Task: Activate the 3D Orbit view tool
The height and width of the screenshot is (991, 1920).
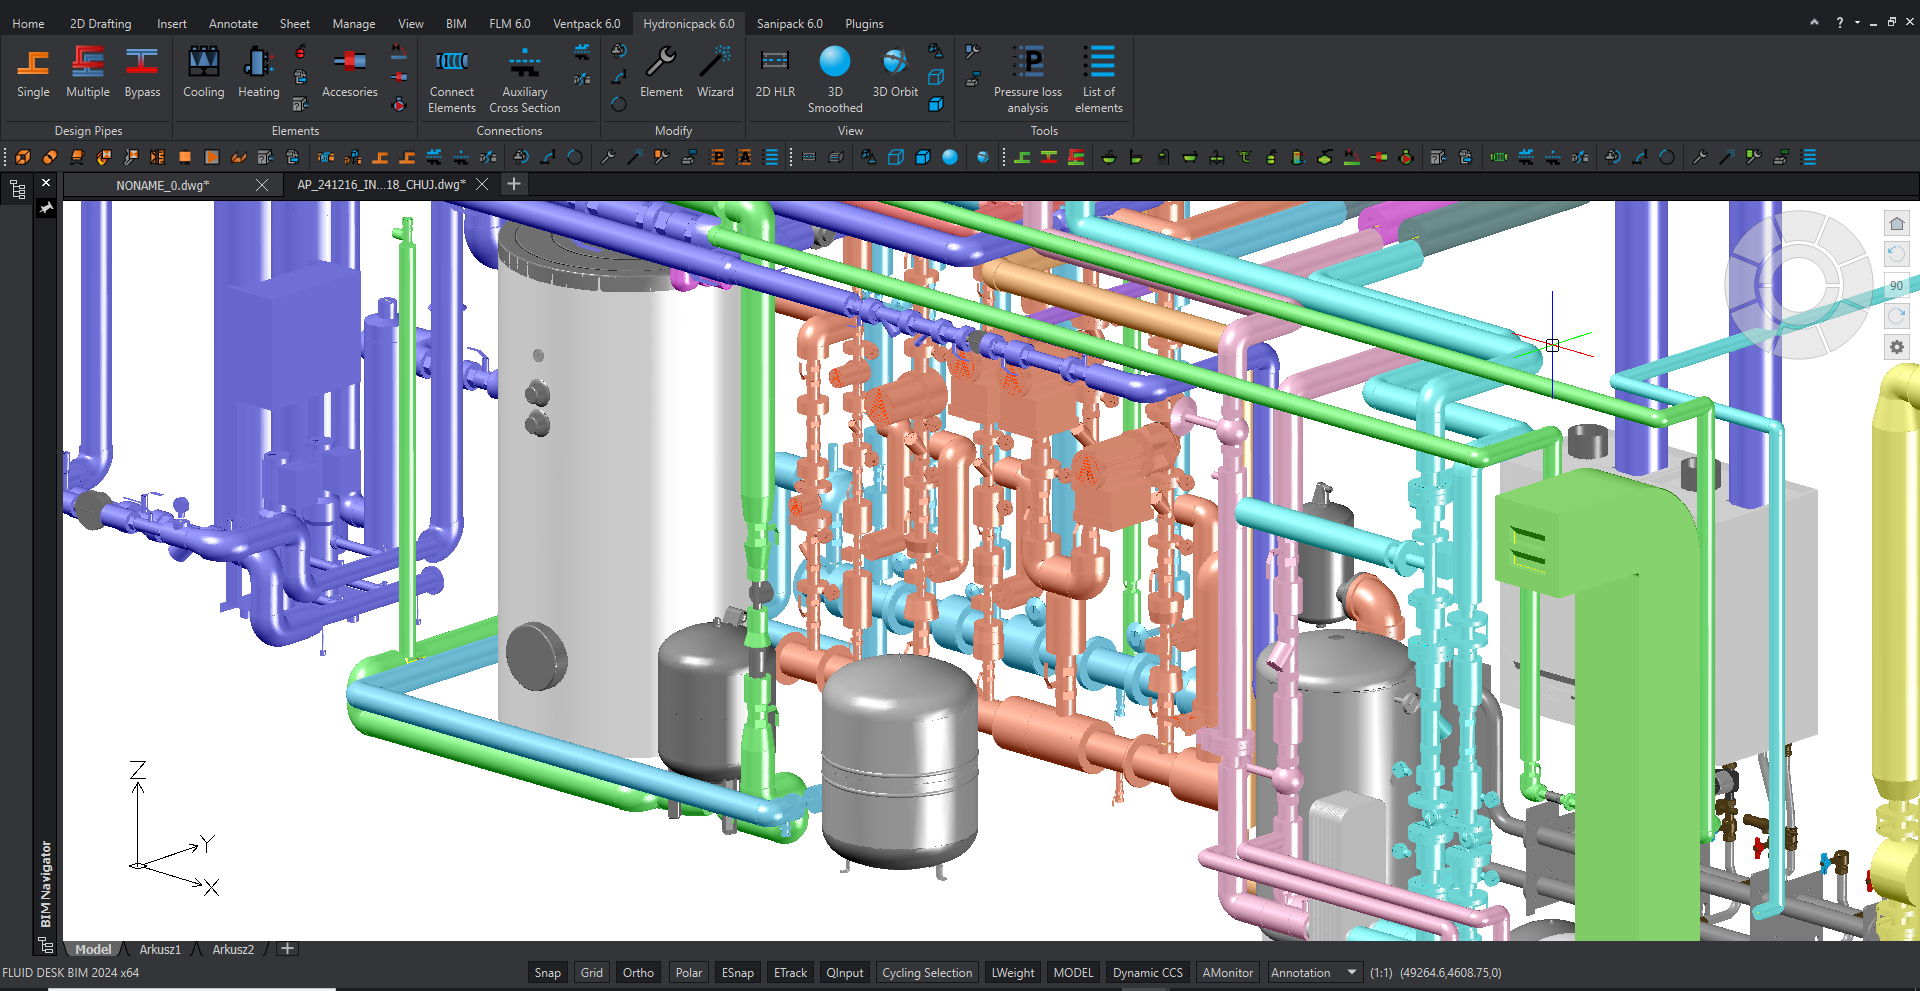Action: point(895,73)
